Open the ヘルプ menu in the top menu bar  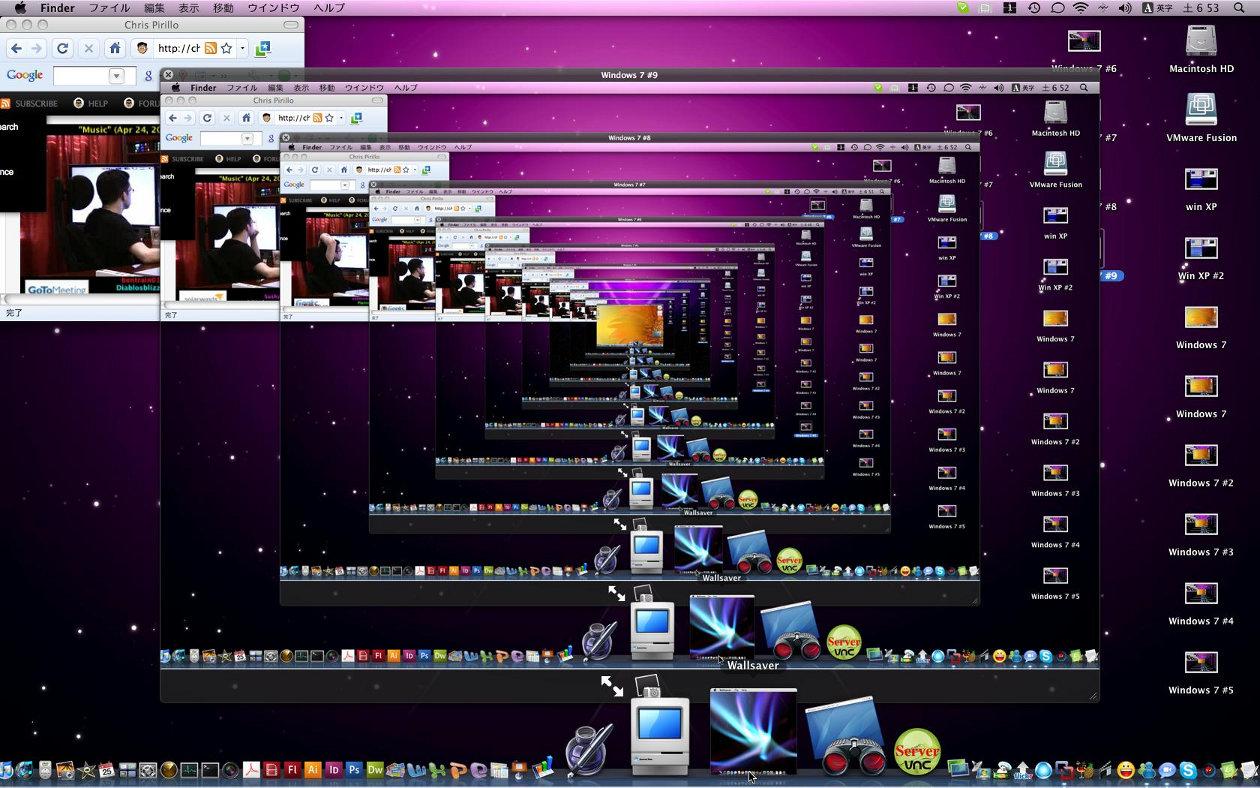click(x=328, y=8)
